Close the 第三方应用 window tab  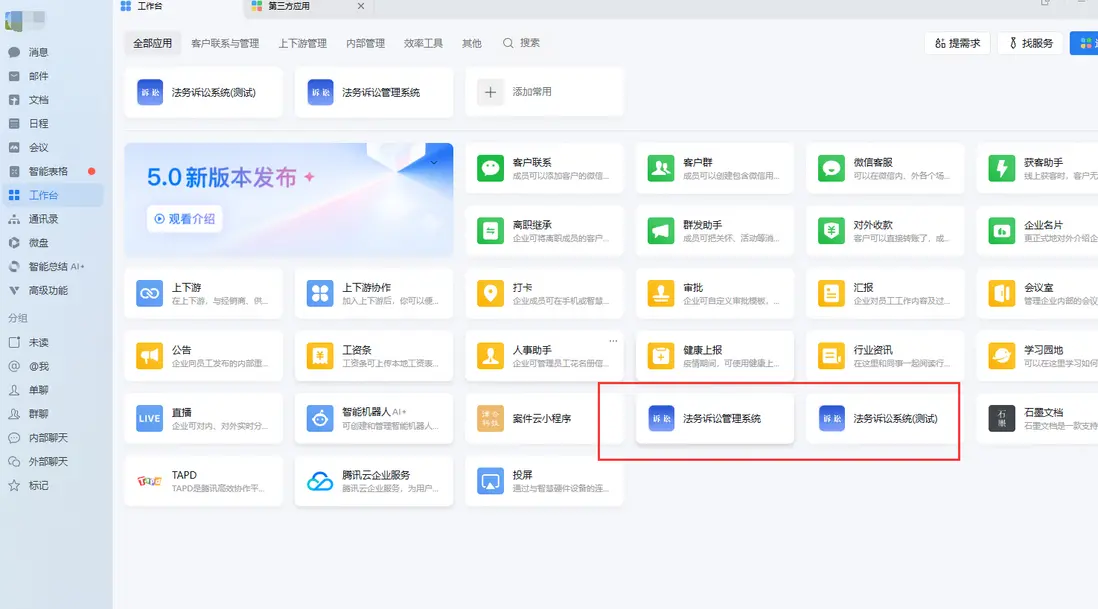click(361, 6)
